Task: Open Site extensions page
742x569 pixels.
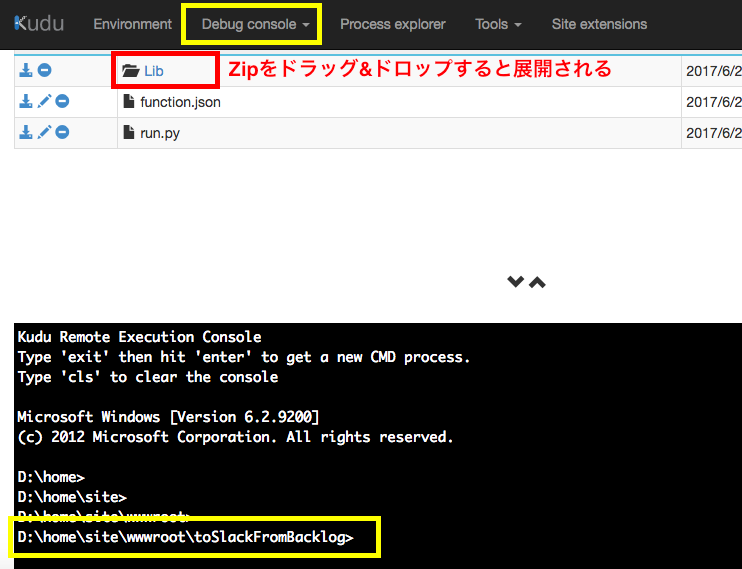Action: 599,24
